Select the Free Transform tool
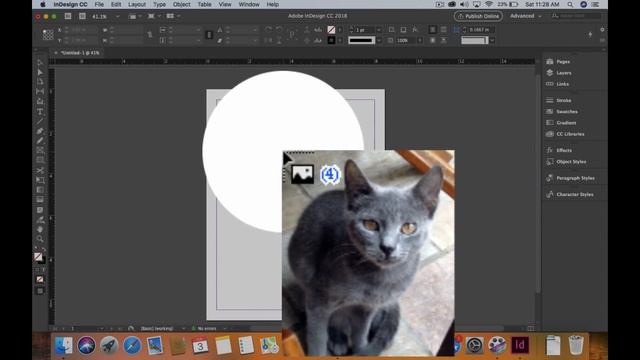The image size is (640, 360). [x=40, y=180]
